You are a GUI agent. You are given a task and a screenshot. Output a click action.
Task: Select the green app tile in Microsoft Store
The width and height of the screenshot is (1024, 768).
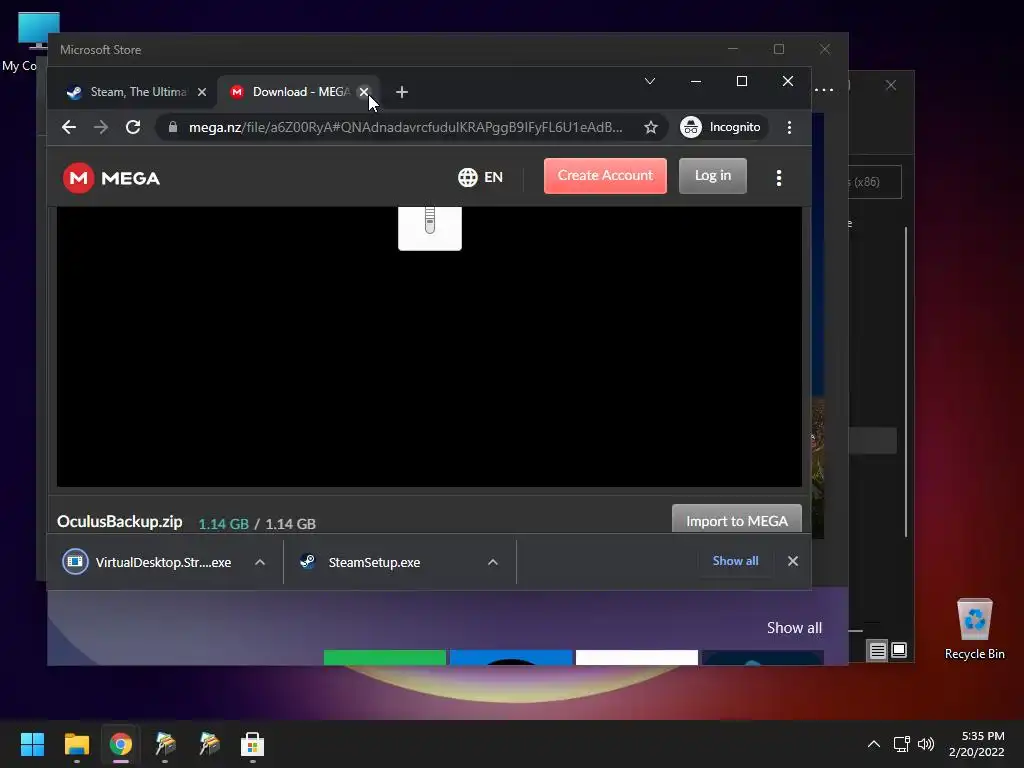tap(385, 658)
